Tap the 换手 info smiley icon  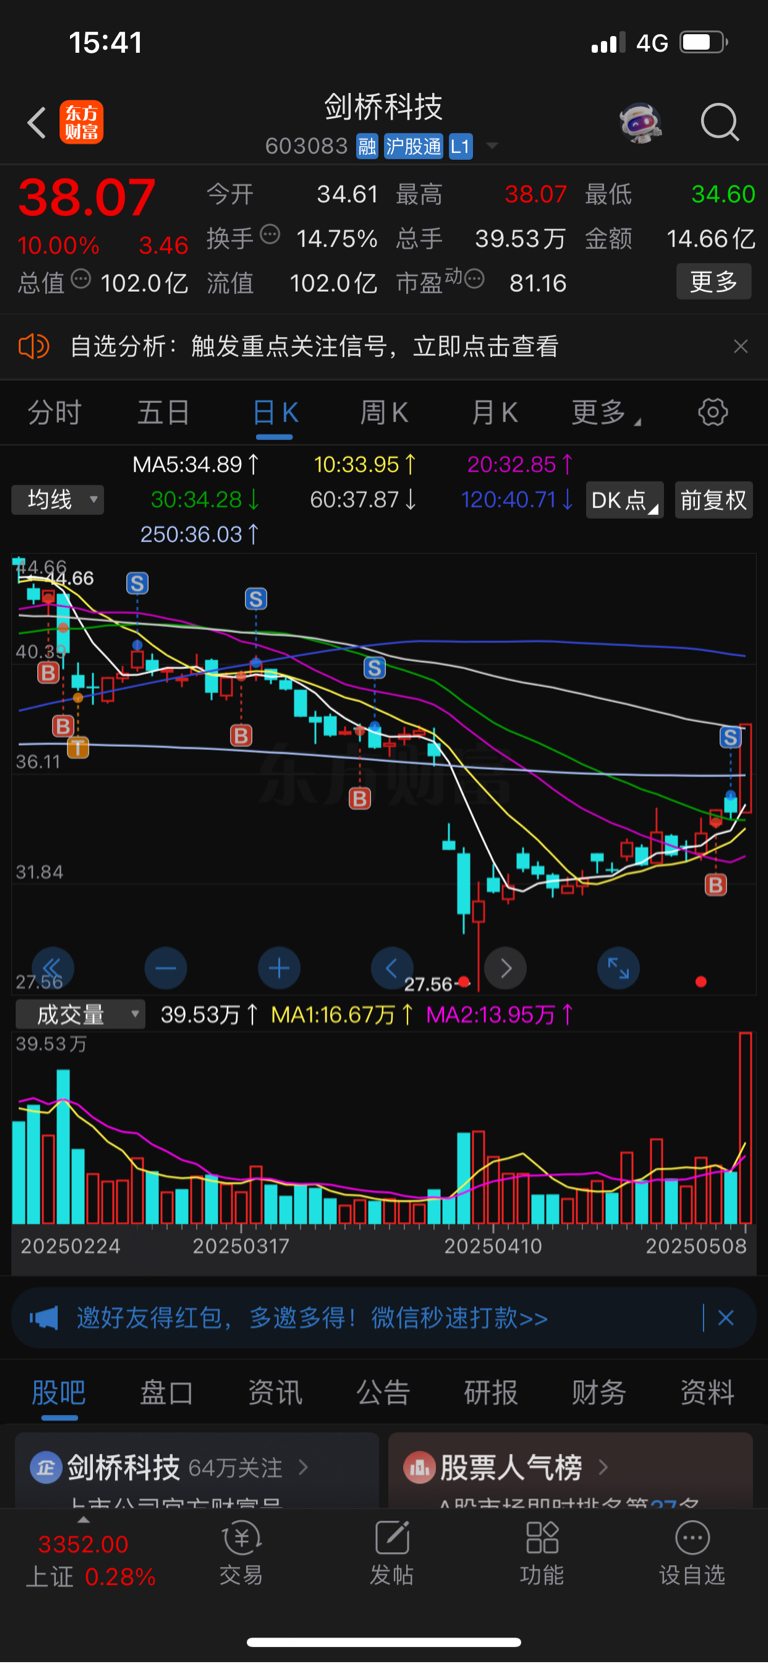pyautogui.click(x=270, y=235)
